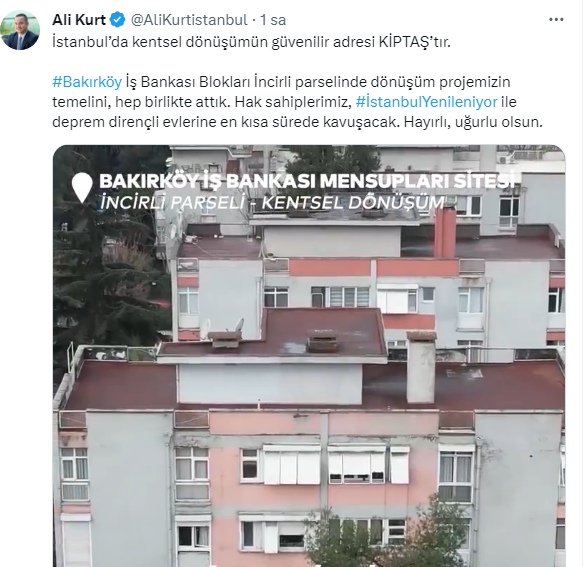Click the white location pin icon
583x567 pixels.
(x=82, y=187)
